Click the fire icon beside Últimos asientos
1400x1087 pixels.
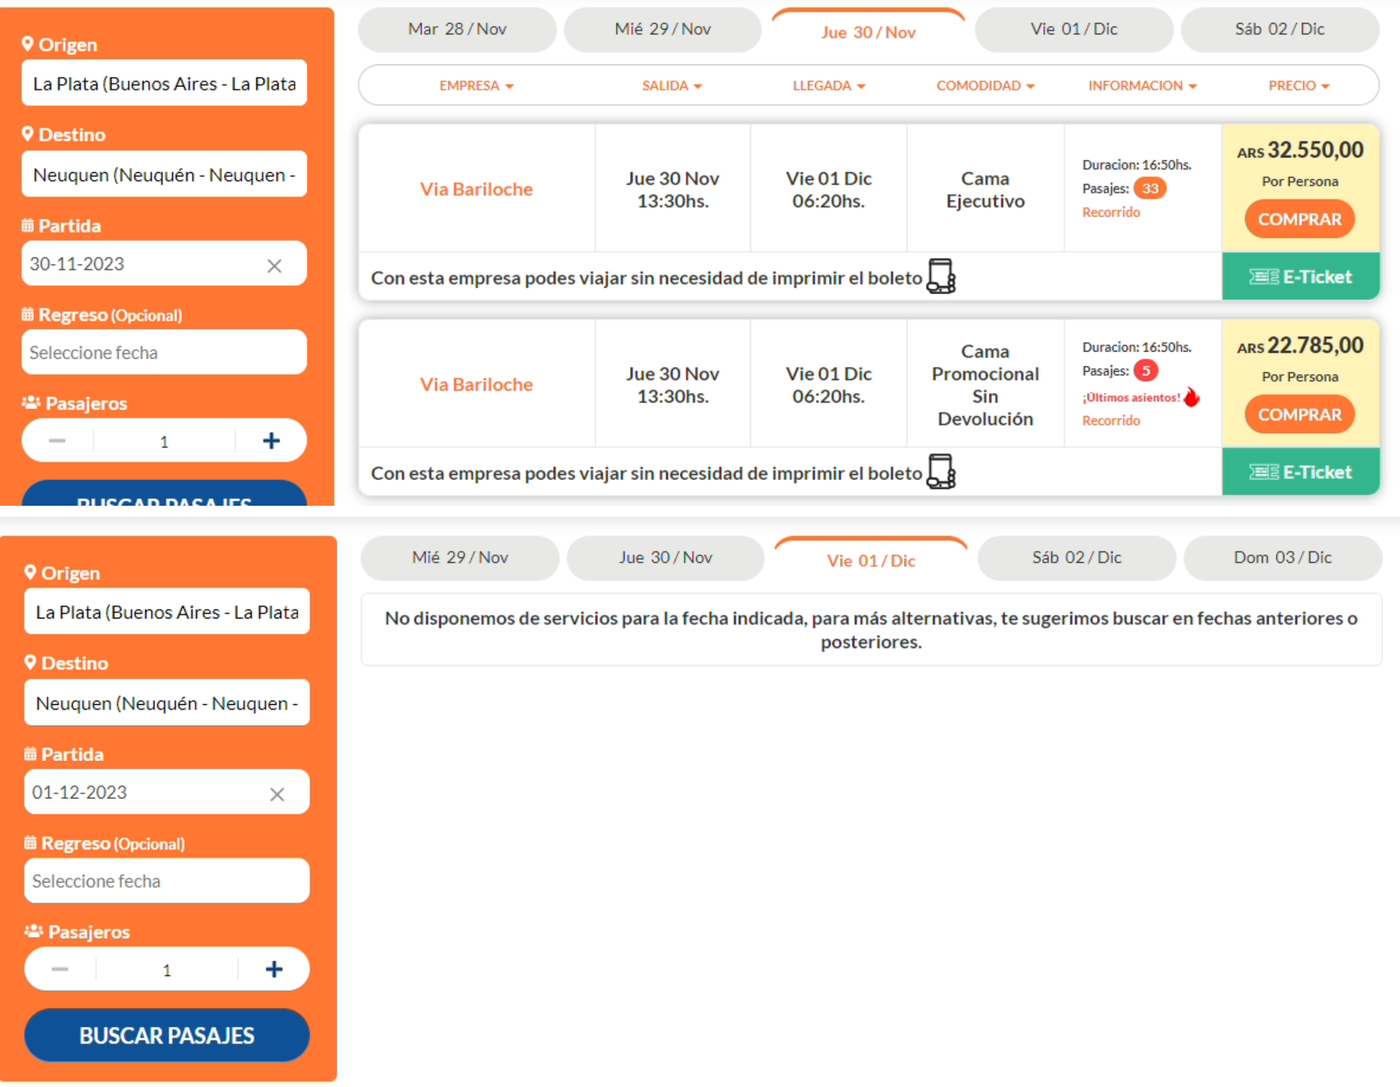pyautogui.click(x=1191, y=397)
